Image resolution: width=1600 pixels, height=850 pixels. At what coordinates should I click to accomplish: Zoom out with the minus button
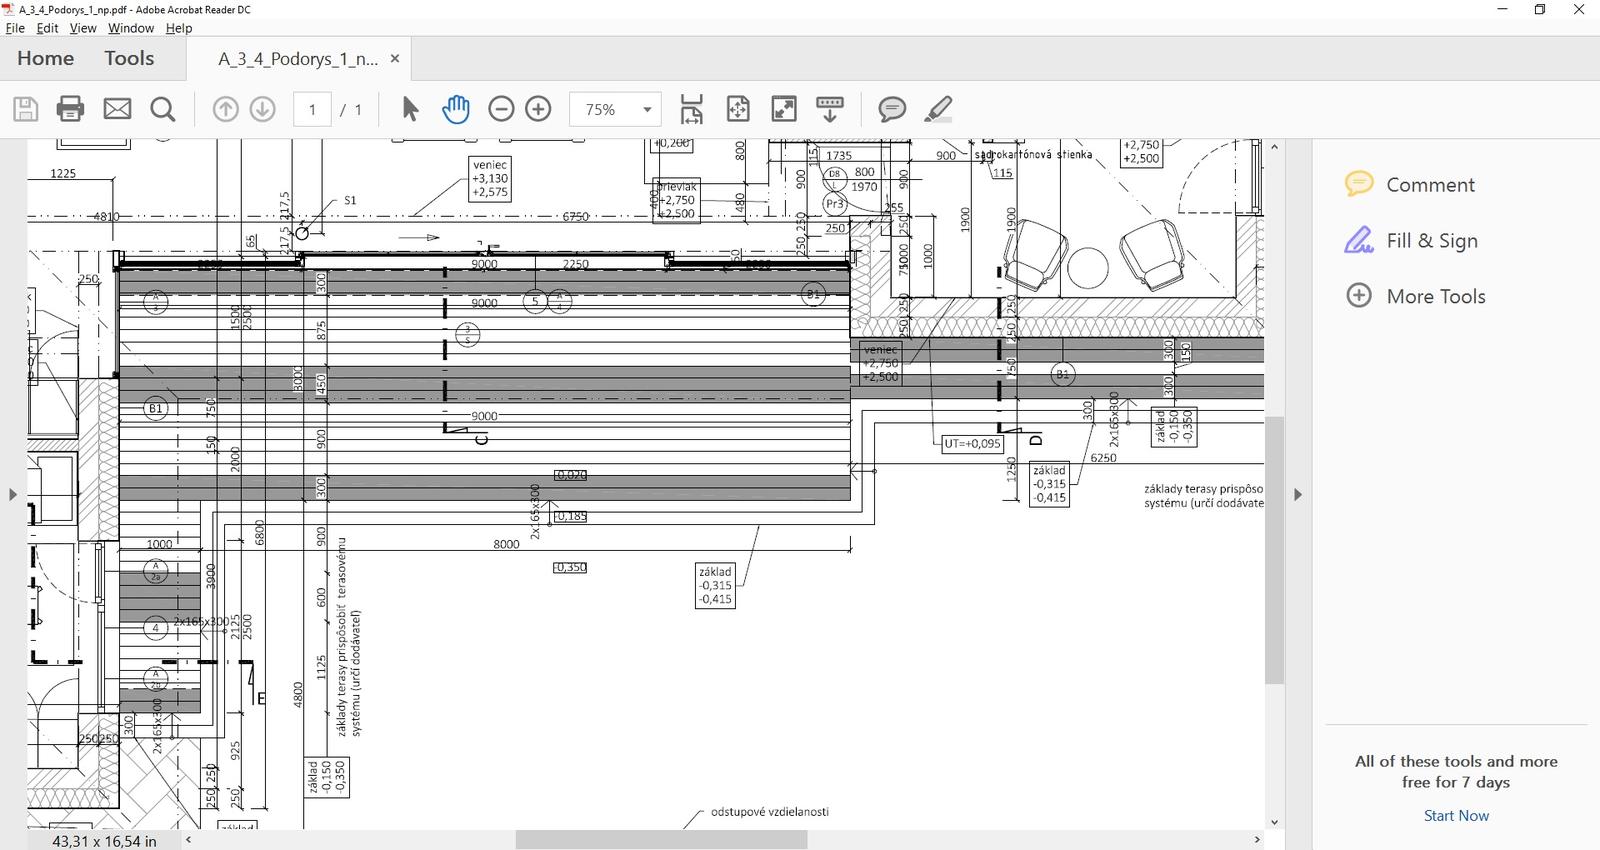pos(501,109)
